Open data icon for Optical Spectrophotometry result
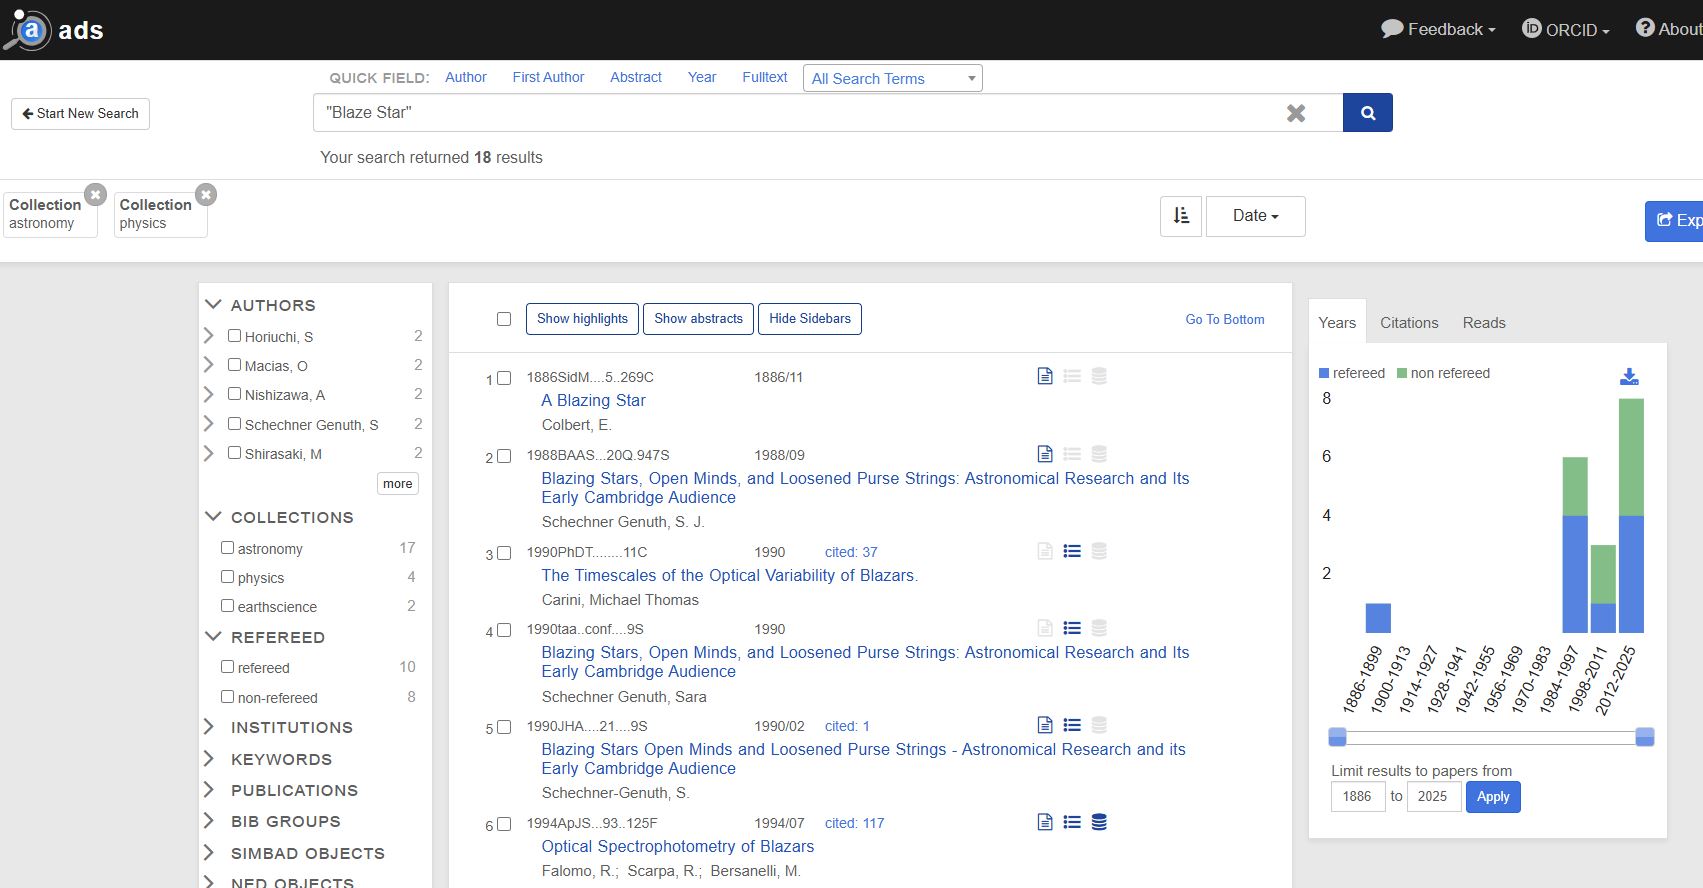The width and height of the screenshot is (1703, 888). (1098, 822)
